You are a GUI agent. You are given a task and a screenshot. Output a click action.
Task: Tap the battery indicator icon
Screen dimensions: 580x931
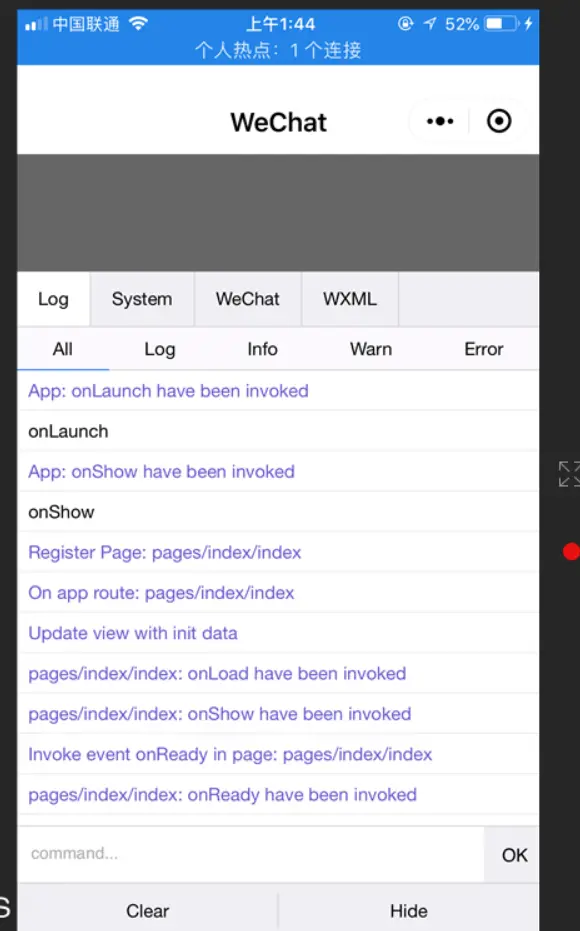(502, 24)
